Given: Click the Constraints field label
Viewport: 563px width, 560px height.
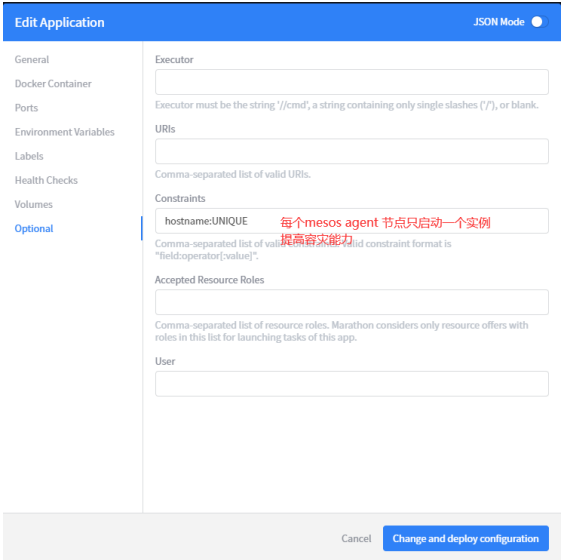Looking at the screenshot, I should (x=180, y=199).
